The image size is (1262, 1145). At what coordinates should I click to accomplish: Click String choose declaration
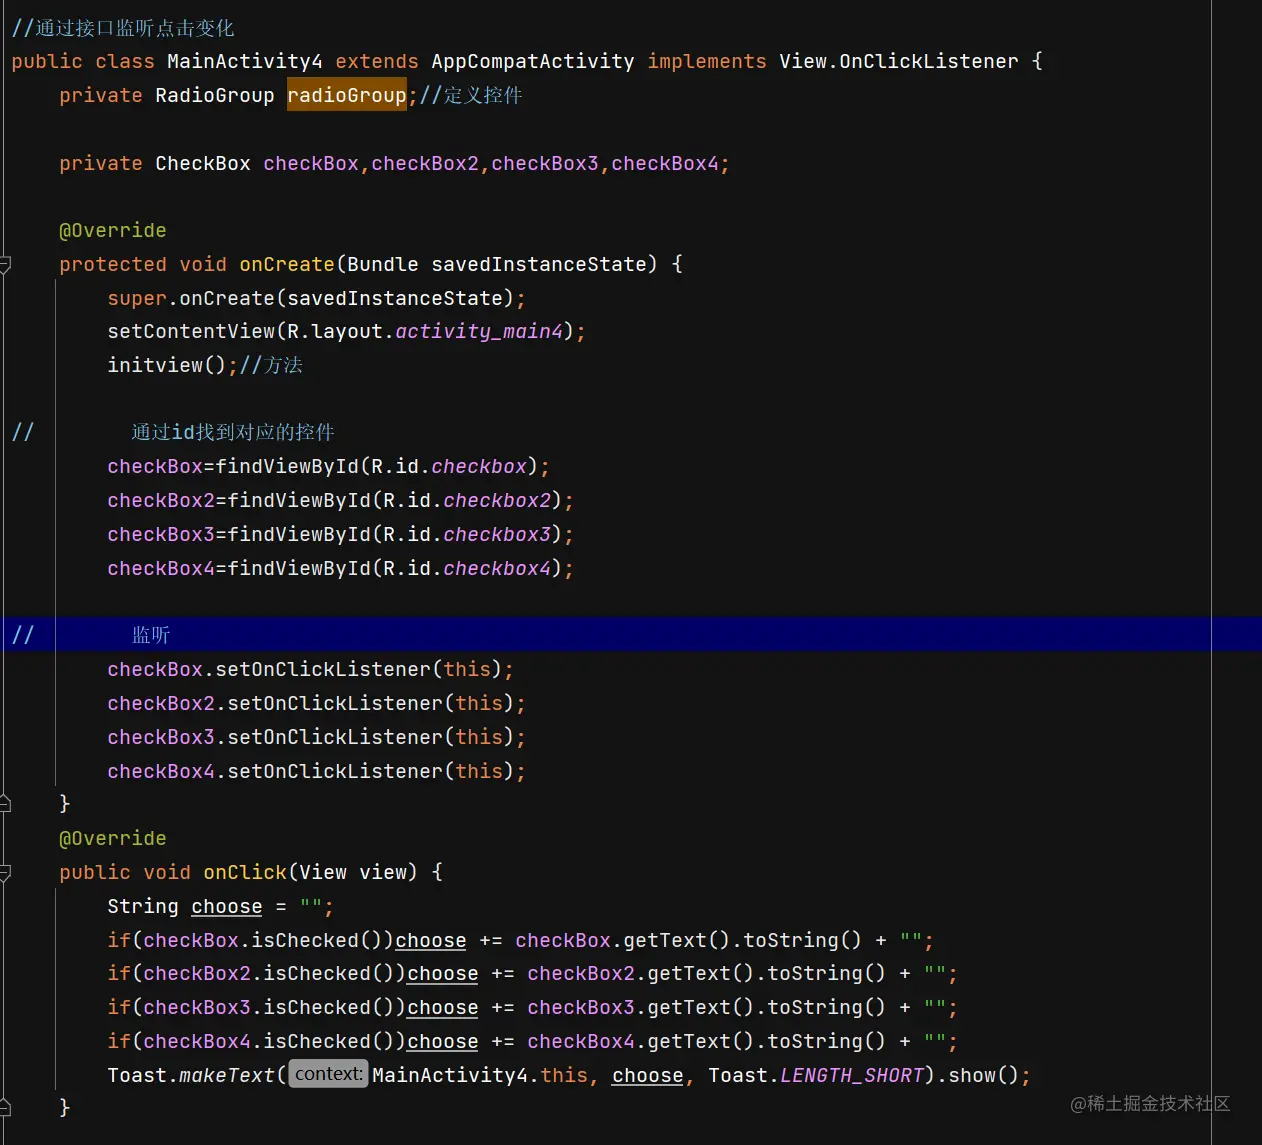(x=220, y=906)
